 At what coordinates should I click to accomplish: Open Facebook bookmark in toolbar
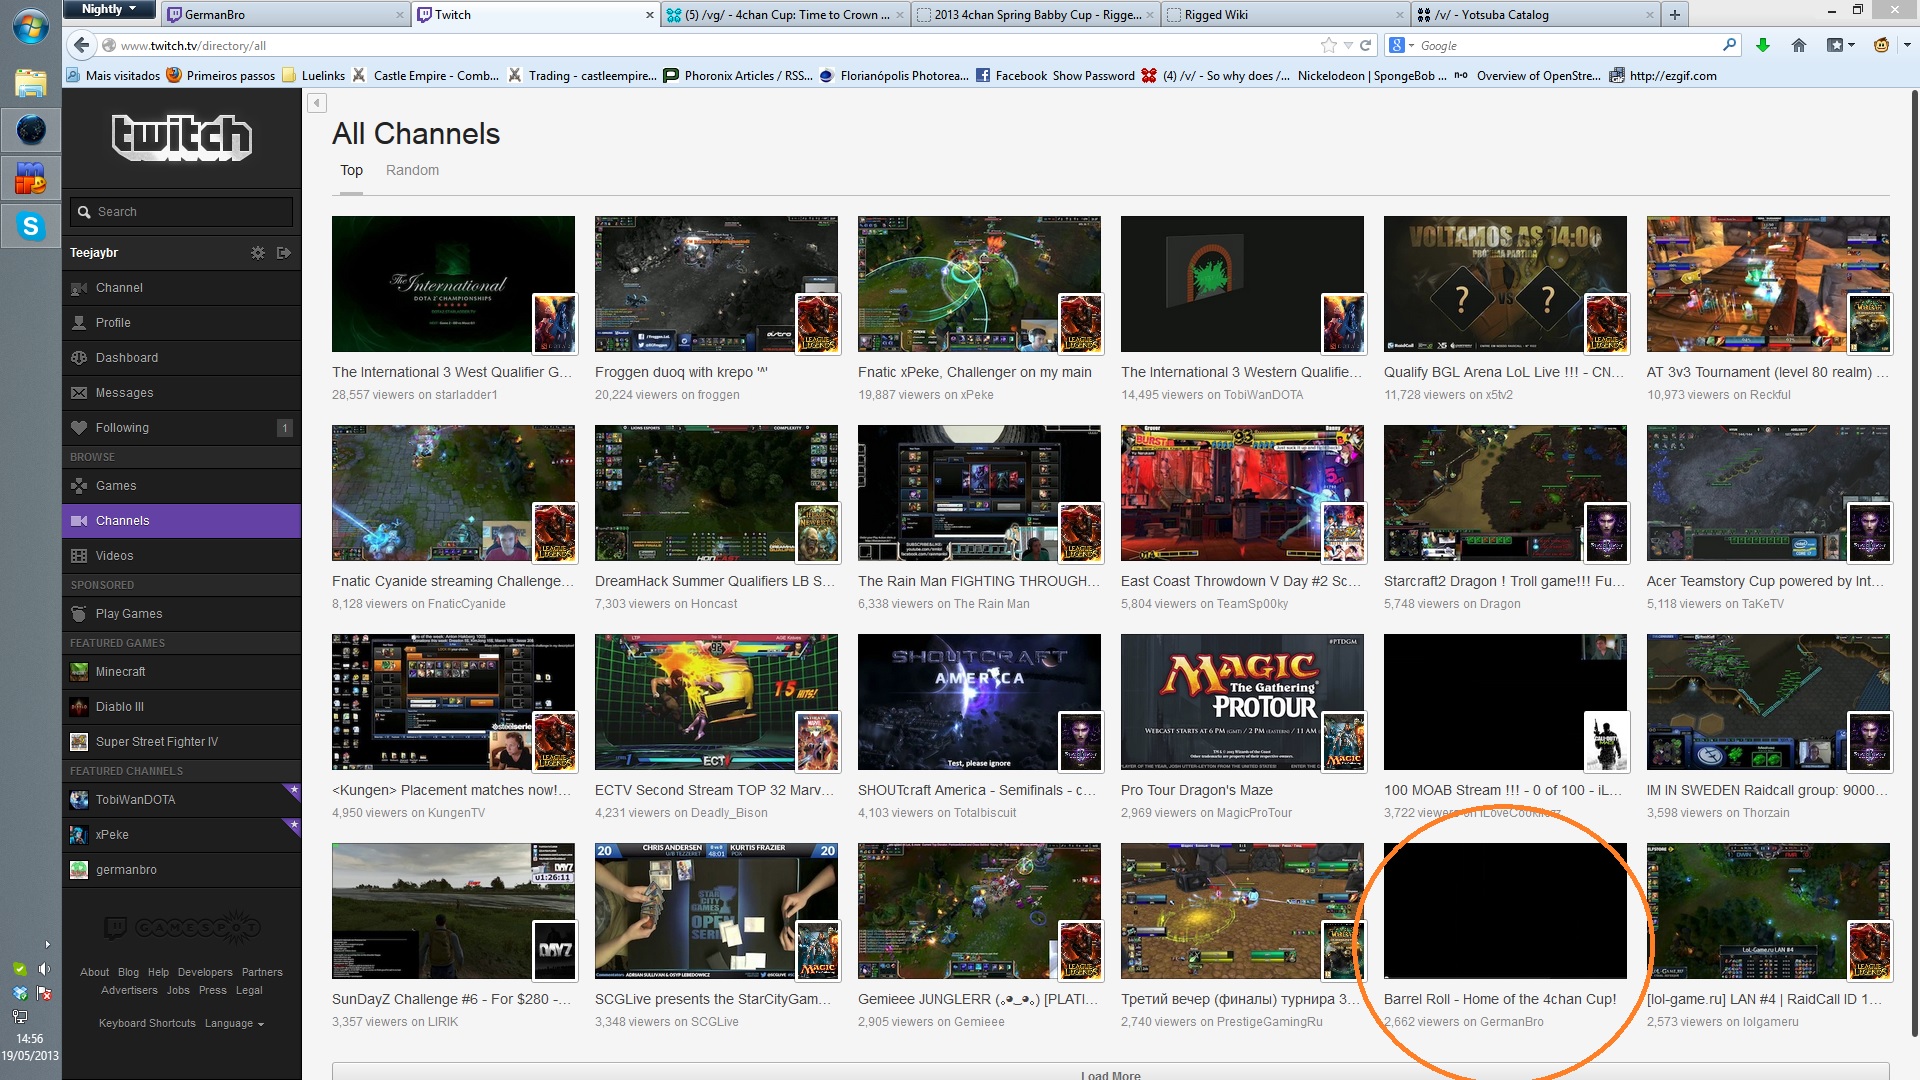click(x=1011, y=75)
